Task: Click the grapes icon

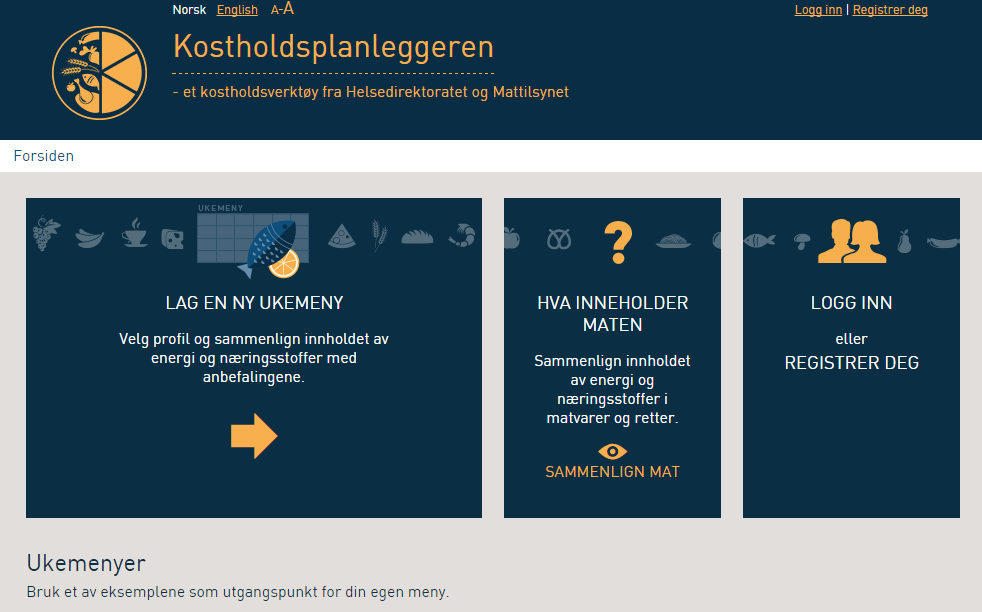Action: pos(46,234)
